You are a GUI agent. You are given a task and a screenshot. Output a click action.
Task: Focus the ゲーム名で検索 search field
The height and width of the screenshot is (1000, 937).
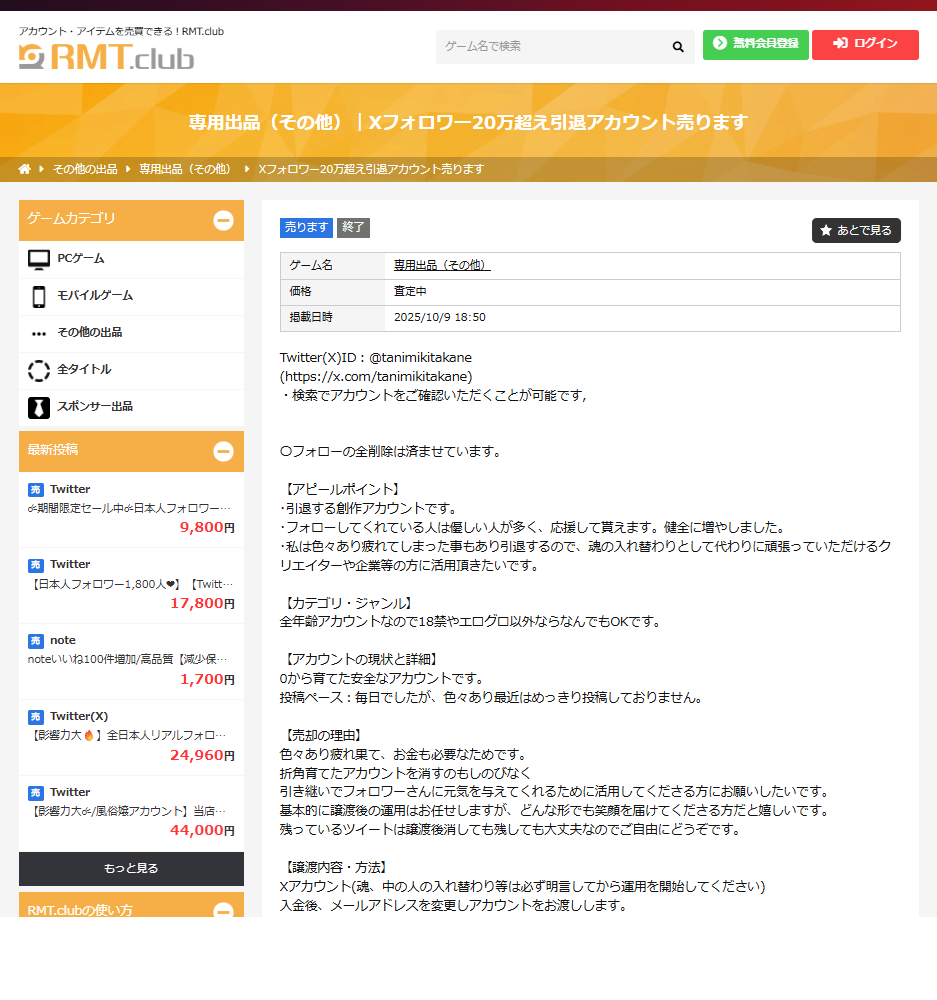[550, 47]
